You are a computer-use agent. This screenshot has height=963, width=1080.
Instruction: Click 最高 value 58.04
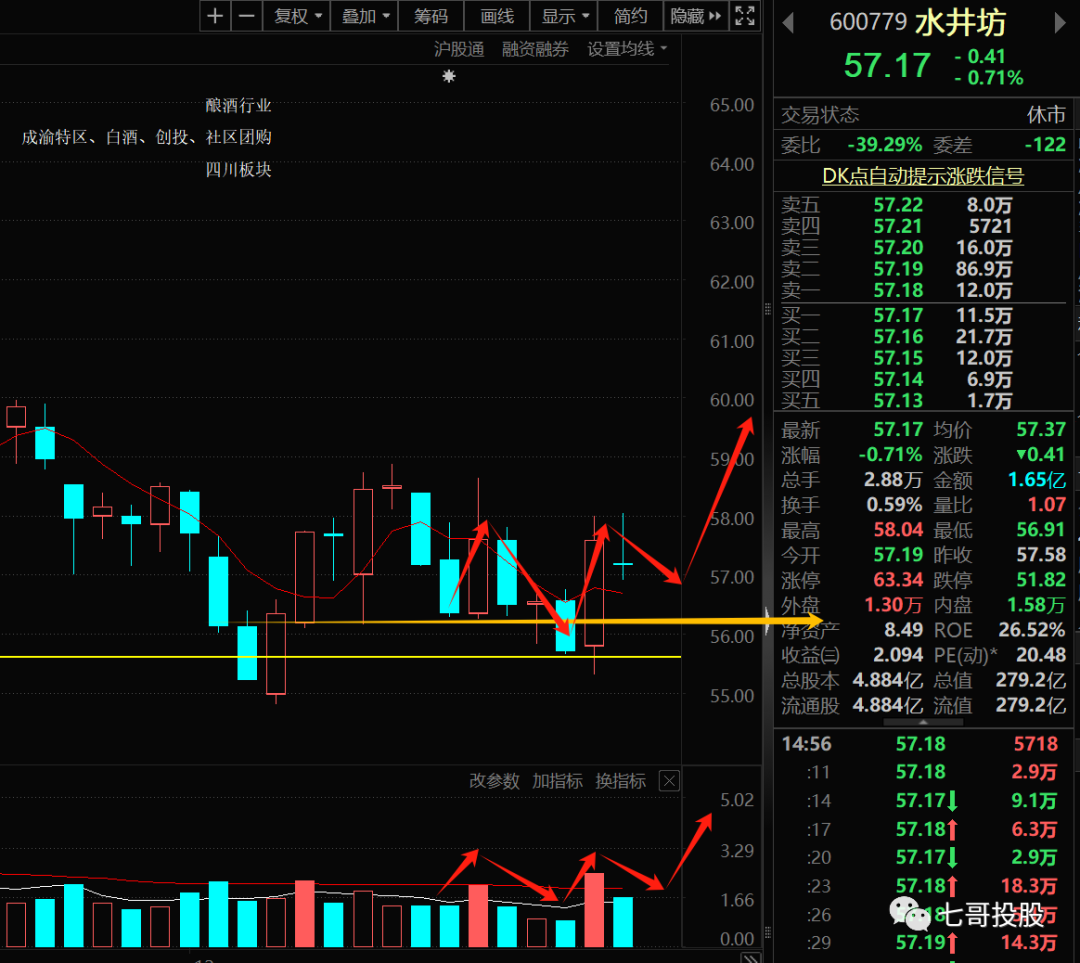click(898, 530)
